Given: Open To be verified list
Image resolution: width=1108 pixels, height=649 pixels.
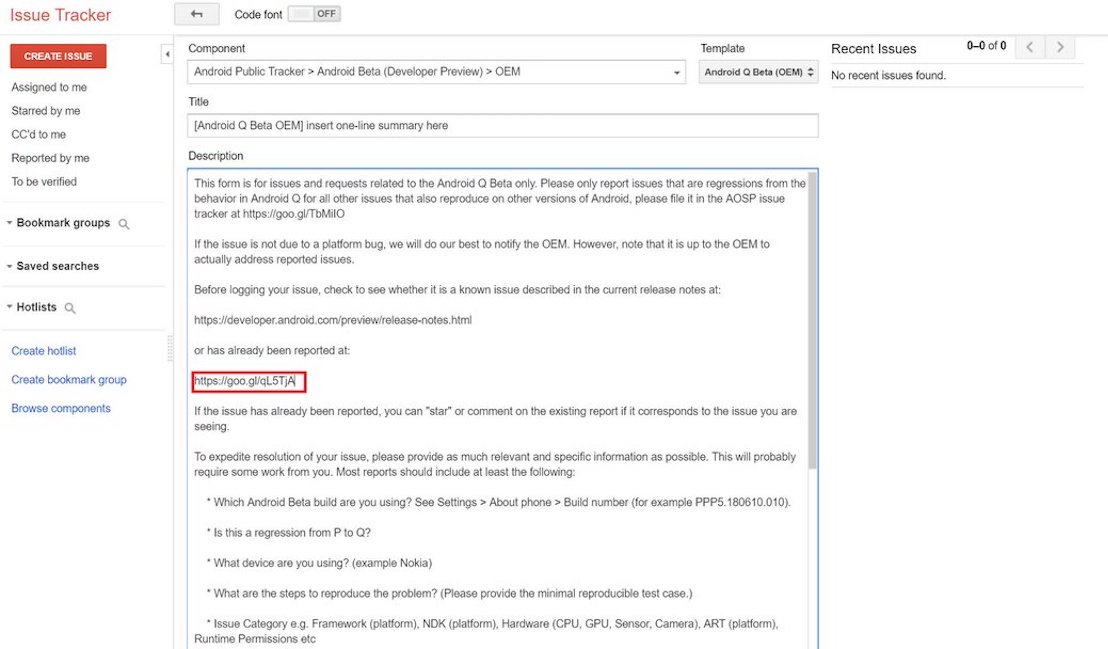Looking at the screenshot, I should click(44, 182).
